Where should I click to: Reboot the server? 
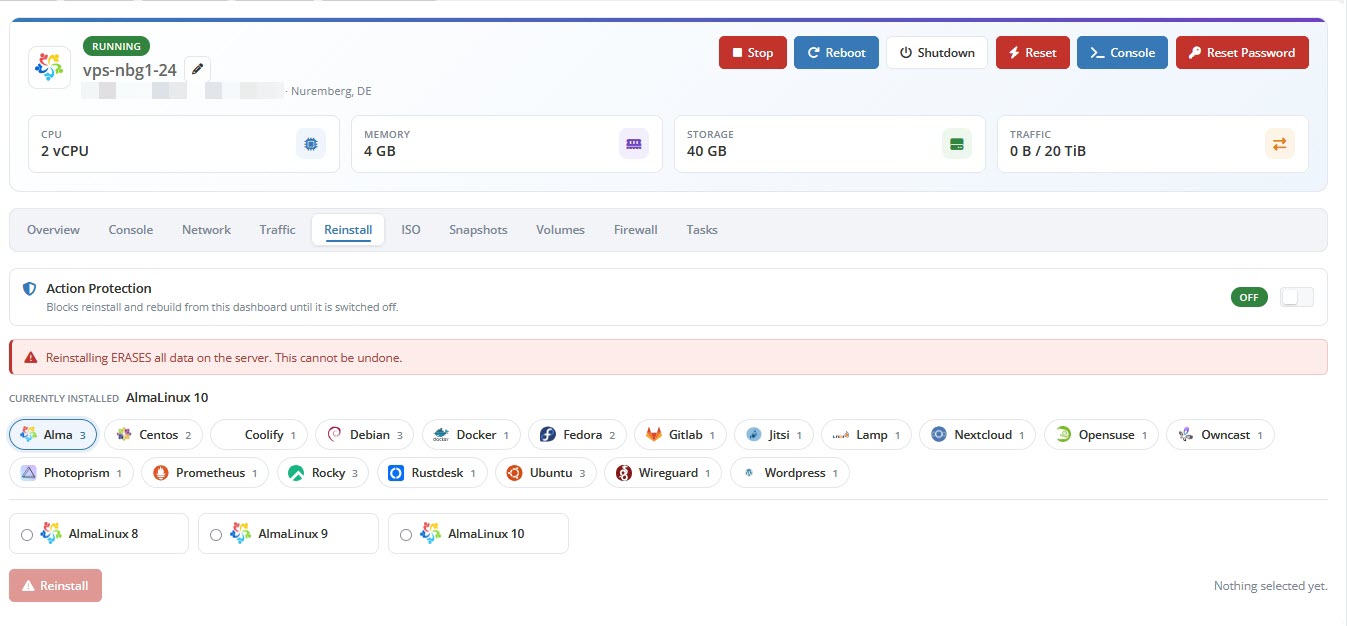[837, 53]
